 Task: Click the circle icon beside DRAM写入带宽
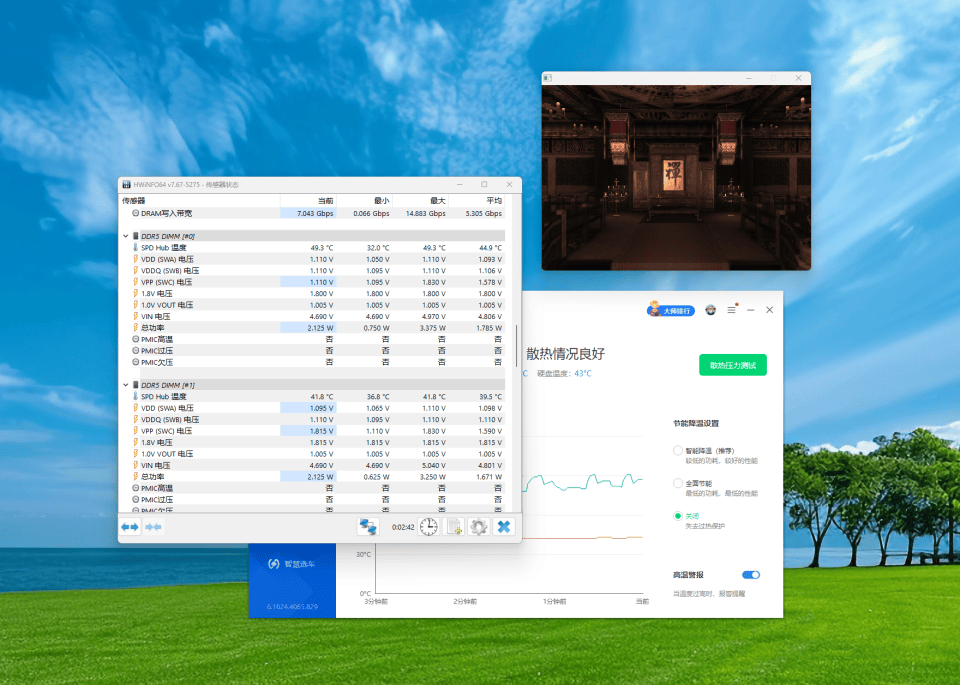coord(136,214)
